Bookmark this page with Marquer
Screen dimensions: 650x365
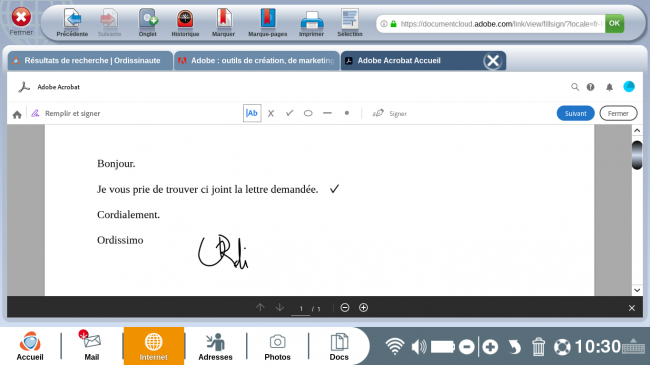[223, 23]
